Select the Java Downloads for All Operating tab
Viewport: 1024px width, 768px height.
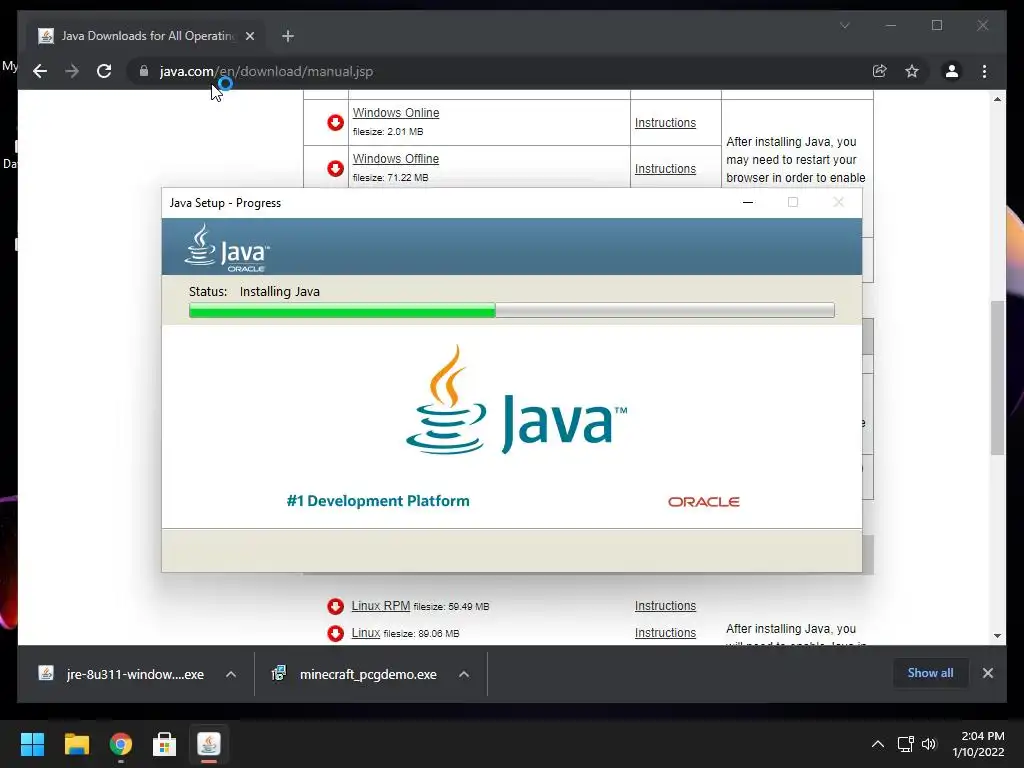point(147,36)
